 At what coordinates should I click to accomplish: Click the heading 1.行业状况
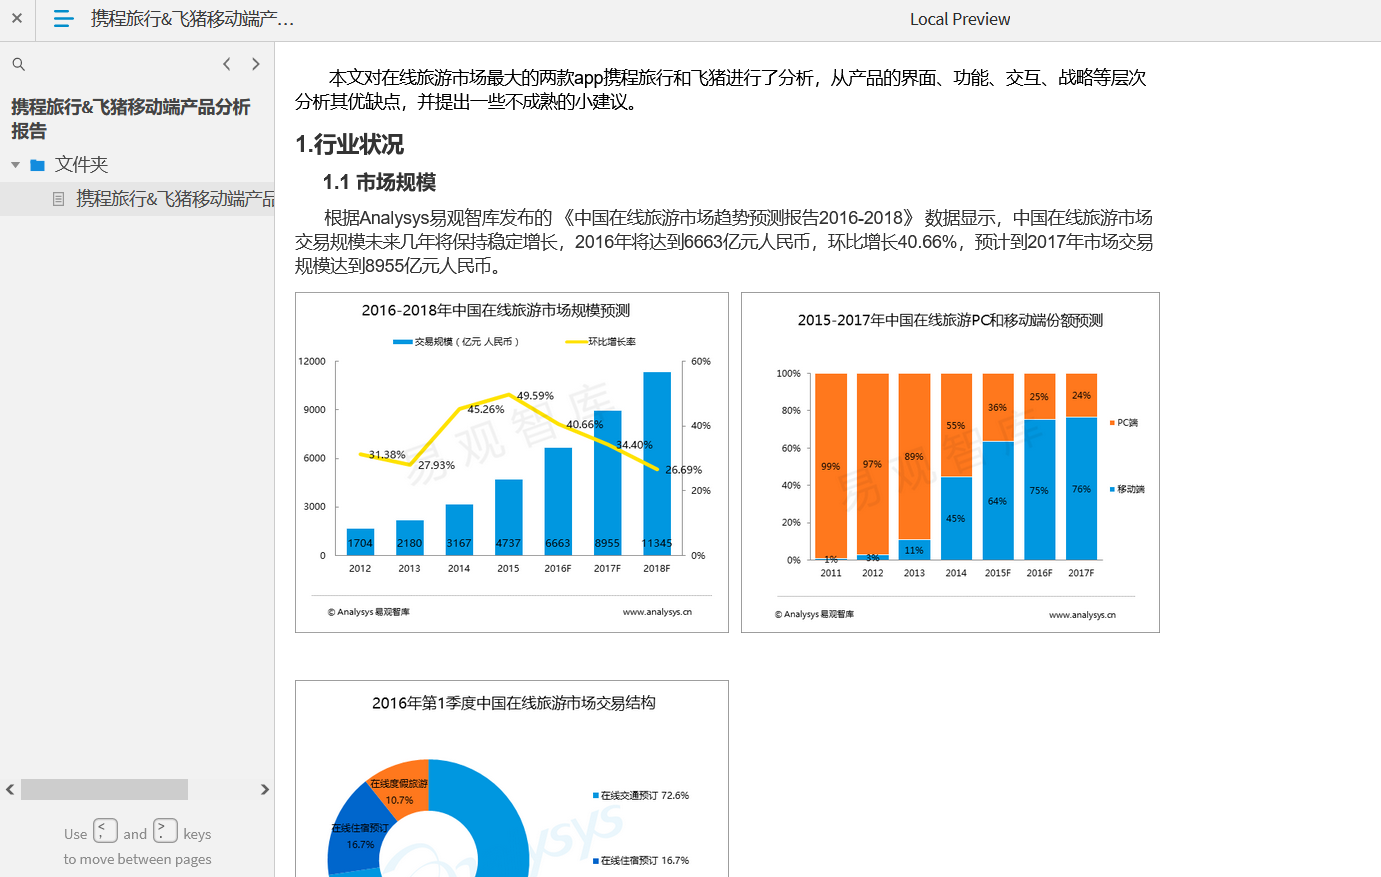[350, 144]
